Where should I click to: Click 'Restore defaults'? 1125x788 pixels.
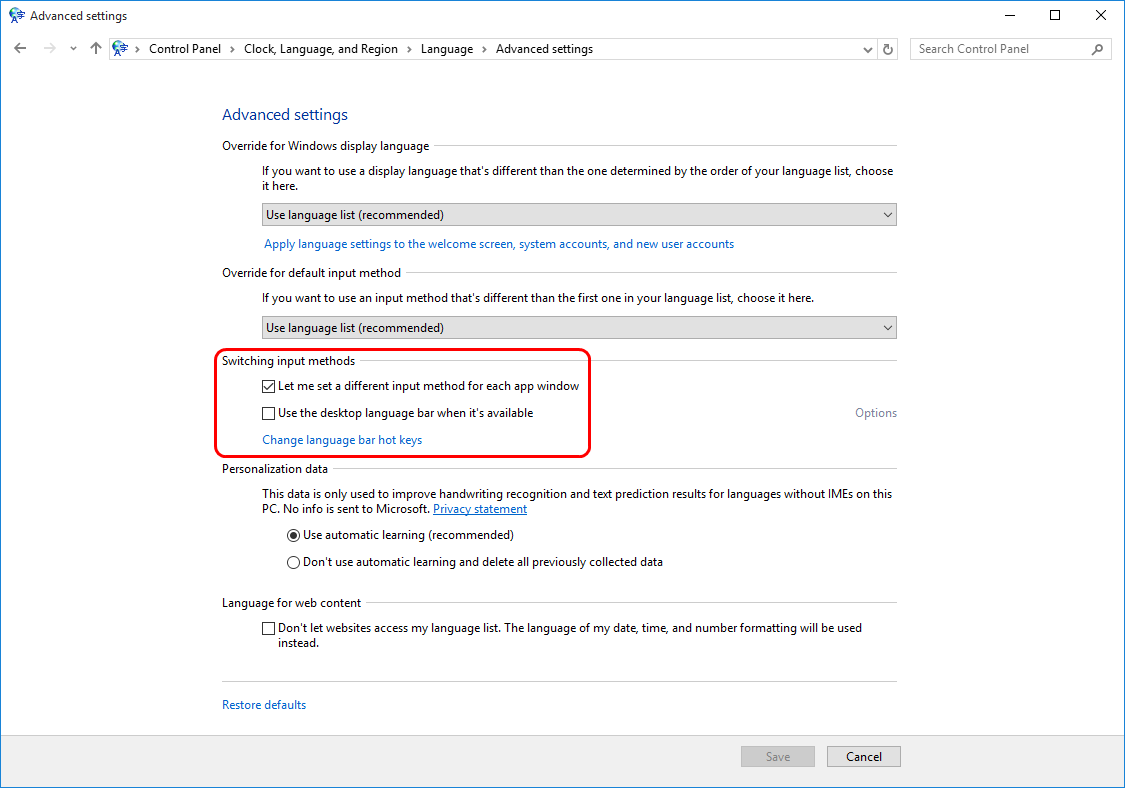(x=264, y=704)
